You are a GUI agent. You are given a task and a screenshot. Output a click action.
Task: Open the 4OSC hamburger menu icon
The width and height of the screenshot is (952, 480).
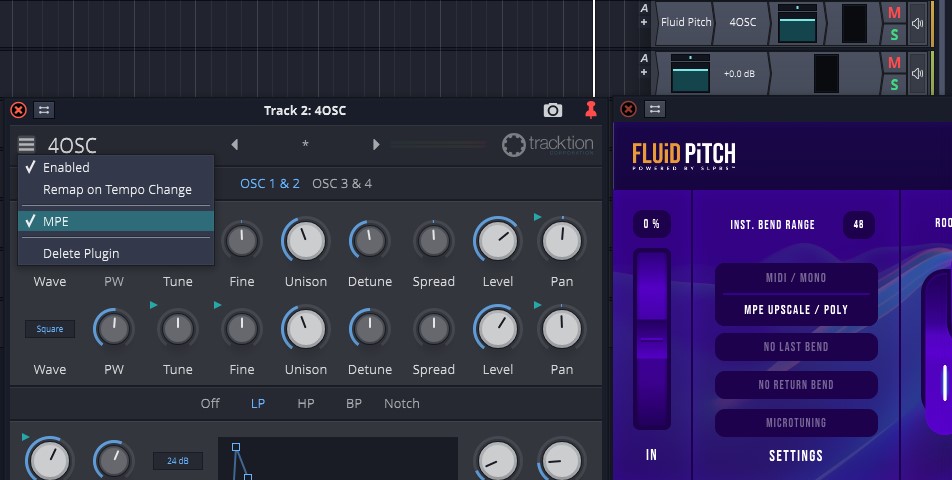point(26,144)
